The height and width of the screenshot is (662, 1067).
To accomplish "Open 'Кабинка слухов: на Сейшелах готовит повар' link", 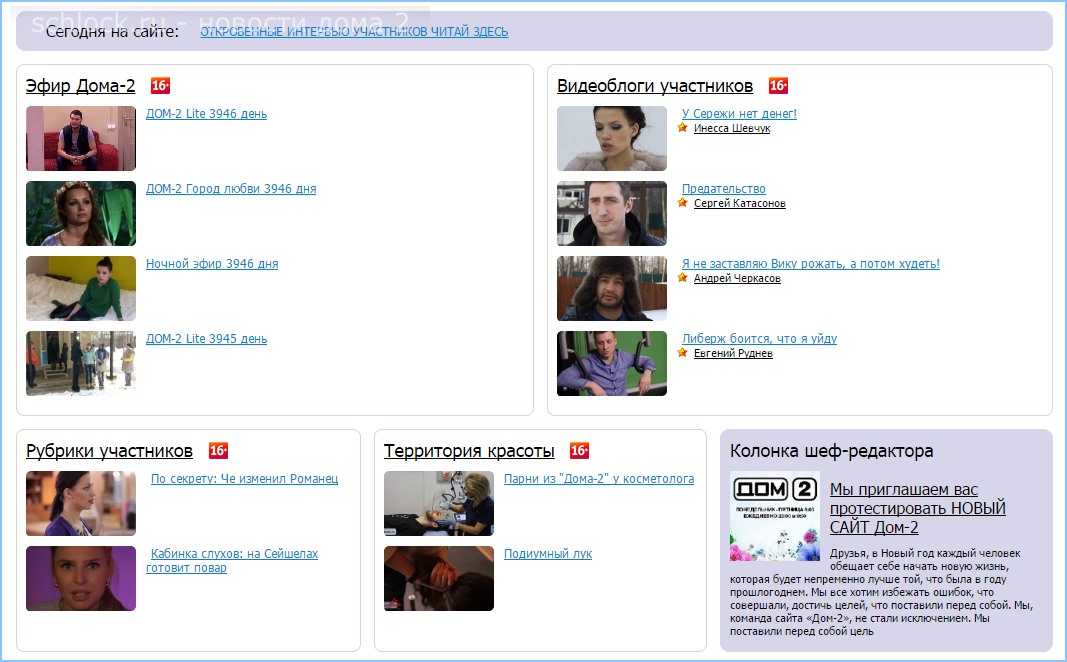I will tap(232, 561).
